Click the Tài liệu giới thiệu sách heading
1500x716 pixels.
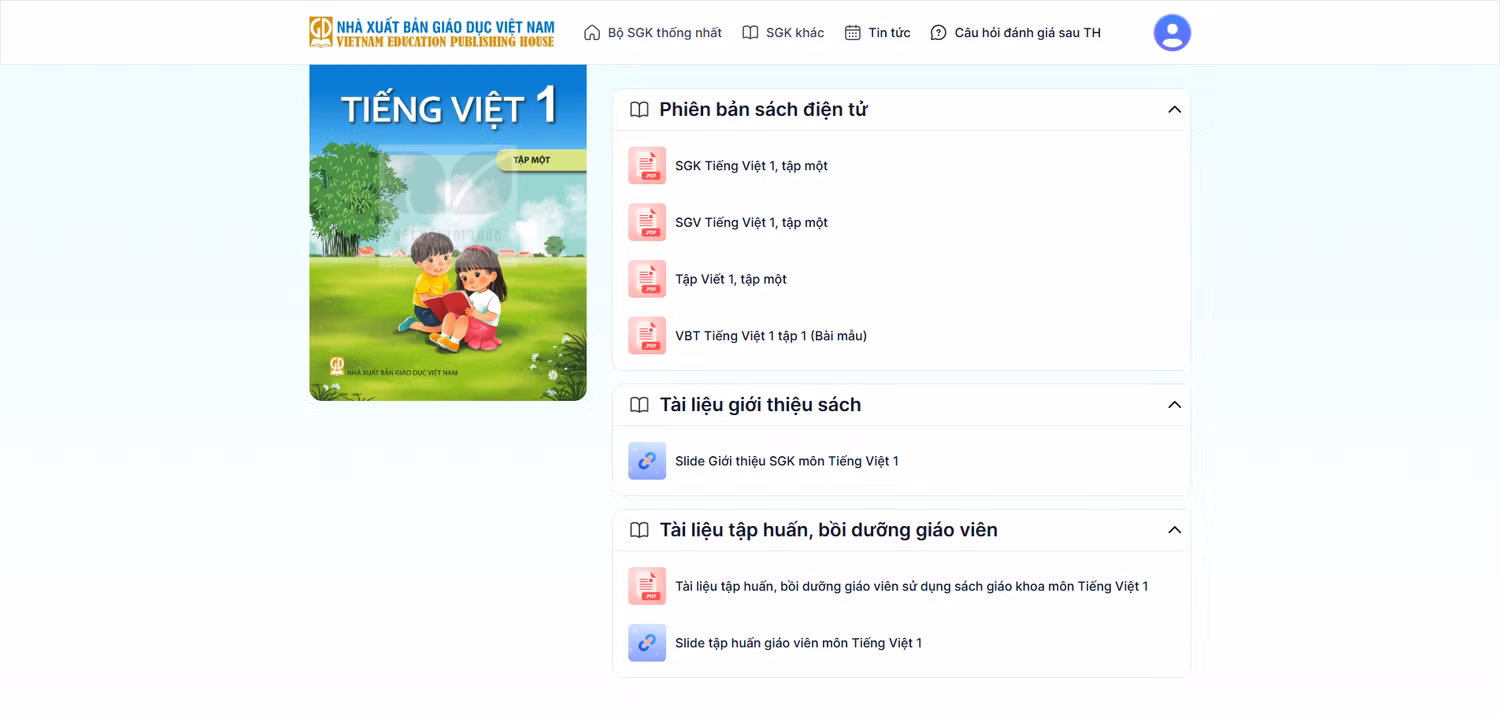pyautogui.click(x=760, y=405)
